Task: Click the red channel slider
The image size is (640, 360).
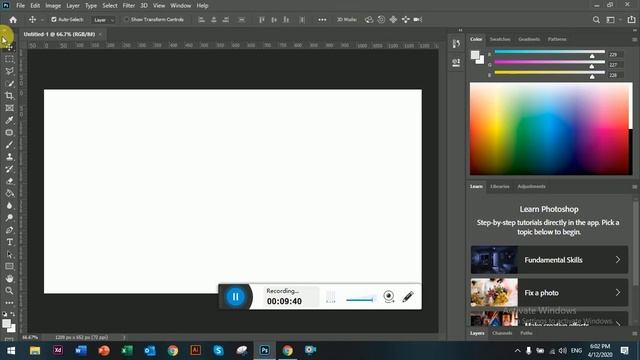Action: (x=549, y=52)
